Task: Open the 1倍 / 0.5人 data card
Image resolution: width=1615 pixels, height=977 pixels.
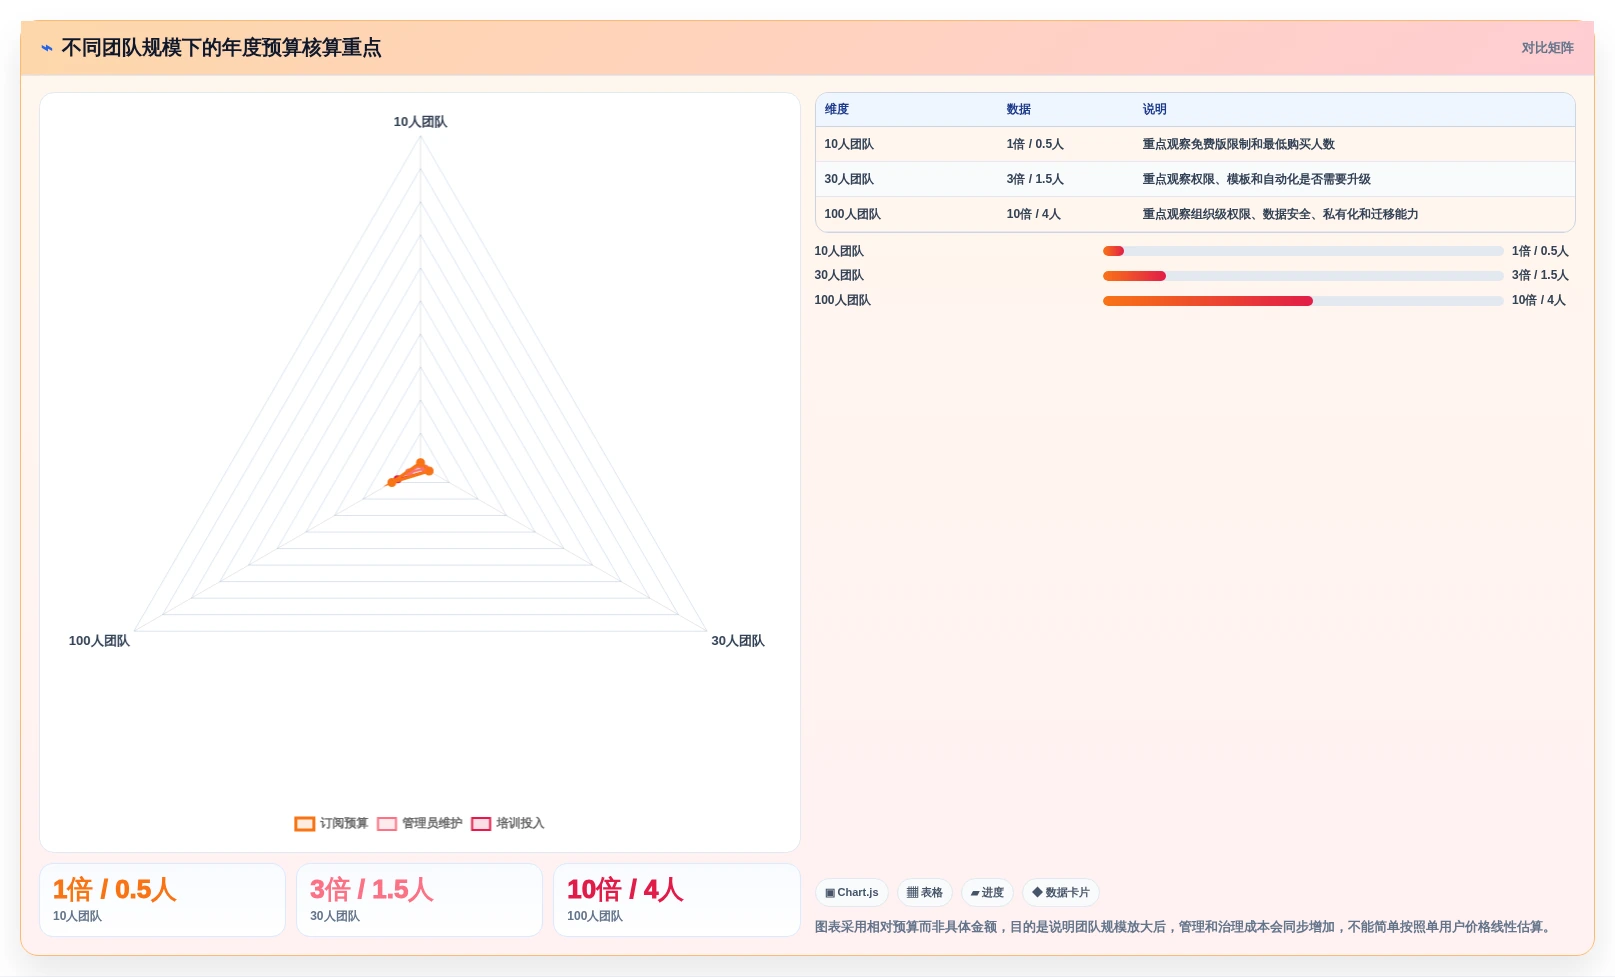Action: click(x=162, y=900)
